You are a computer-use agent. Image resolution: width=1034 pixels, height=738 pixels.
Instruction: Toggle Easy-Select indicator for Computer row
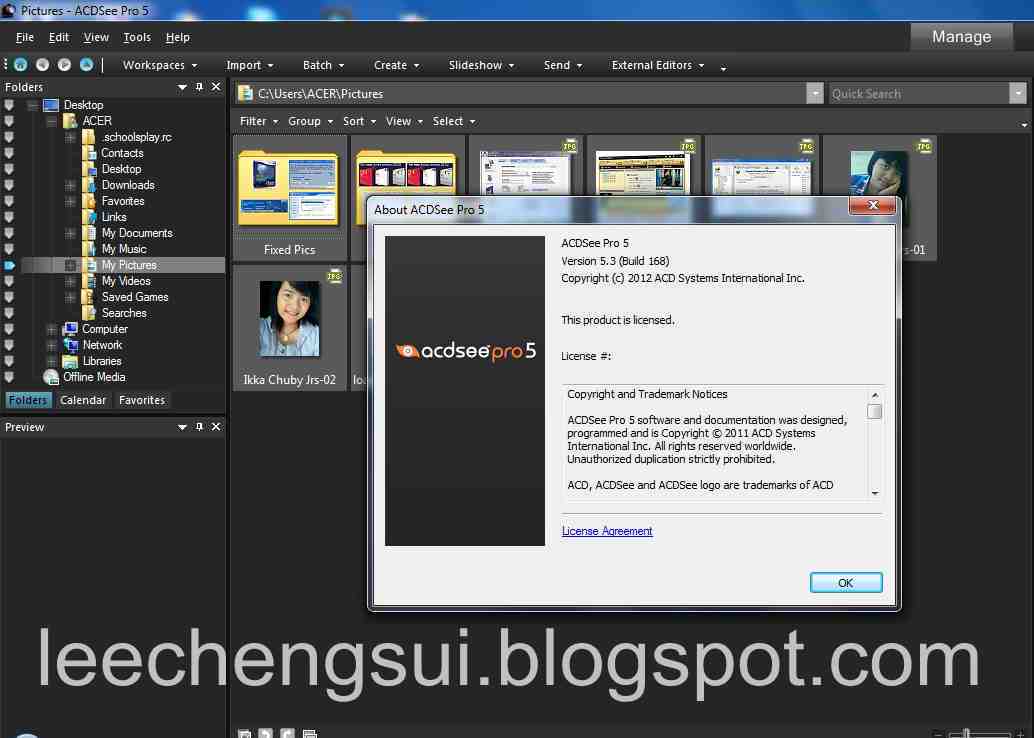tap(9, 329)
